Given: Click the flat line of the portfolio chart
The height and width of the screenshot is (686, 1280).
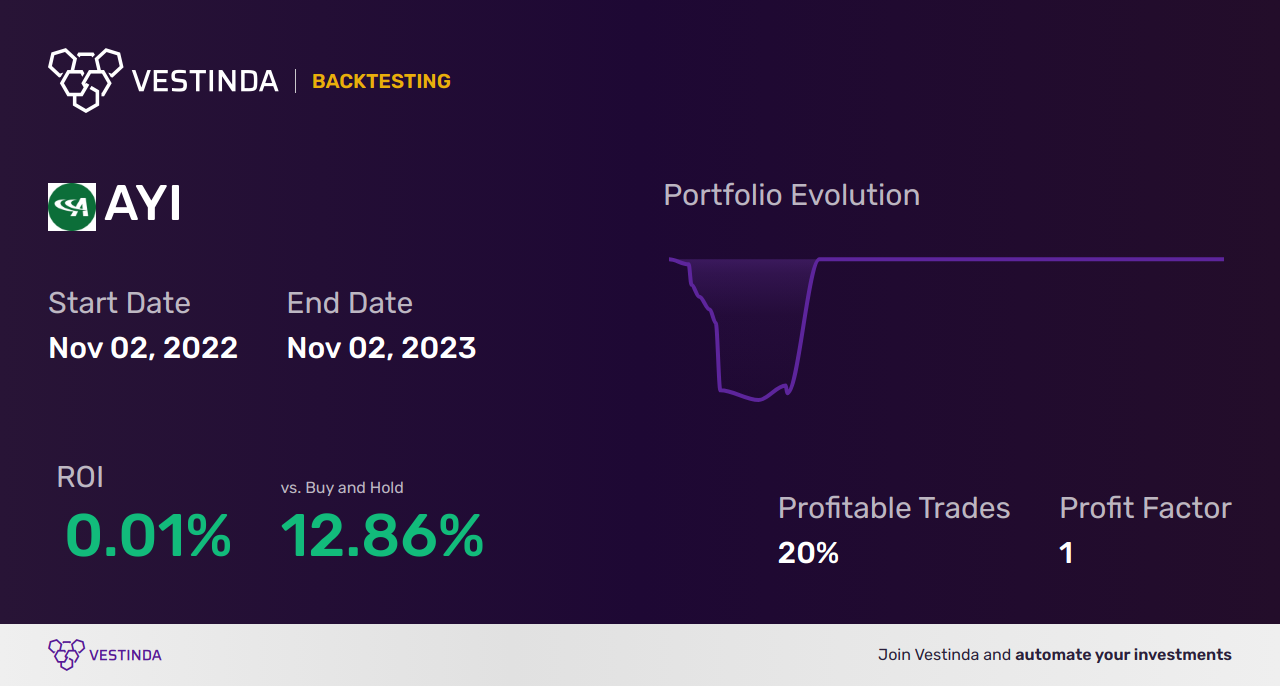Looking at the screenshot, I should 1020,259.
